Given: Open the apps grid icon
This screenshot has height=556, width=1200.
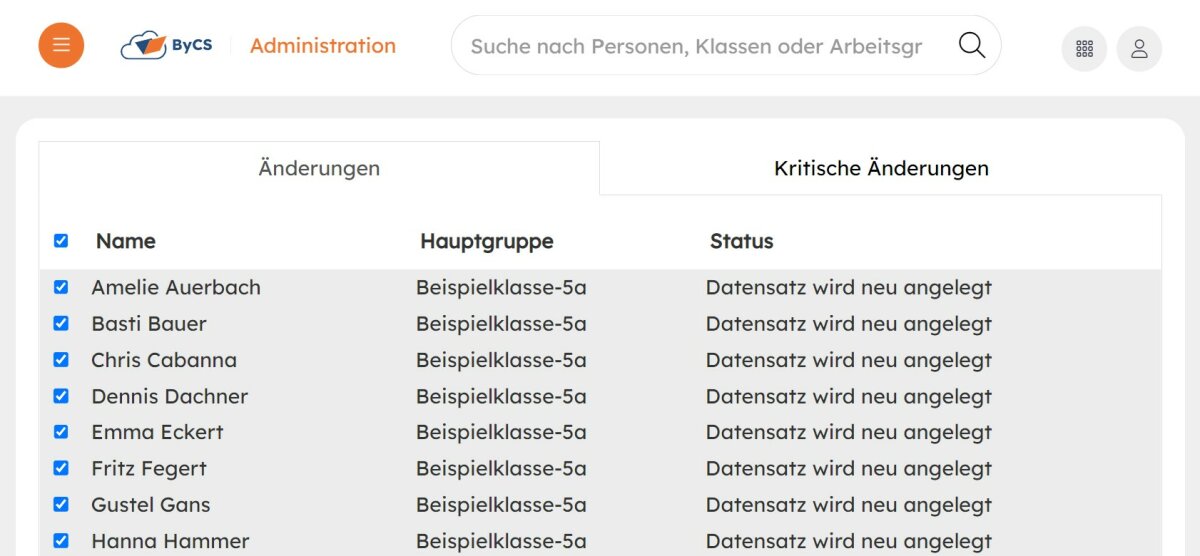Looking at the screenshot, I should click(x=1084, y=48).
